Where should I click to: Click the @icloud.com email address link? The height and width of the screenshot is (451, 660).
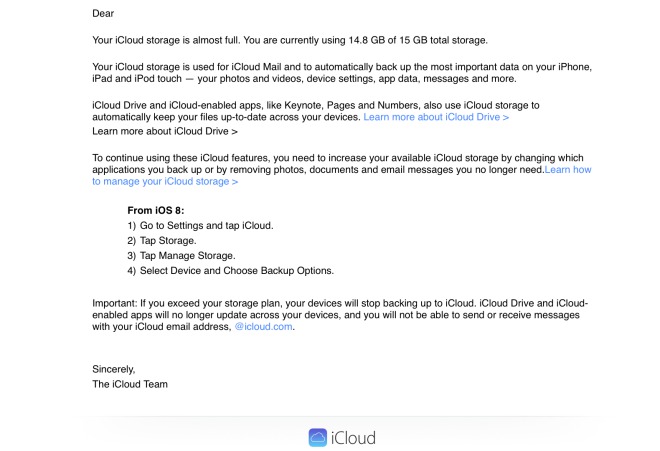[x=264, y=326]
